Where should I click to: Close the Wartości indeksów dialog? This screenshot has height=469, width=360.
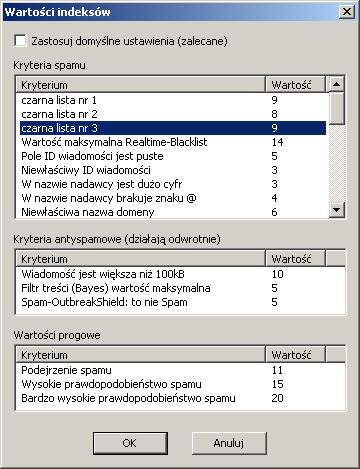[347, 12]
